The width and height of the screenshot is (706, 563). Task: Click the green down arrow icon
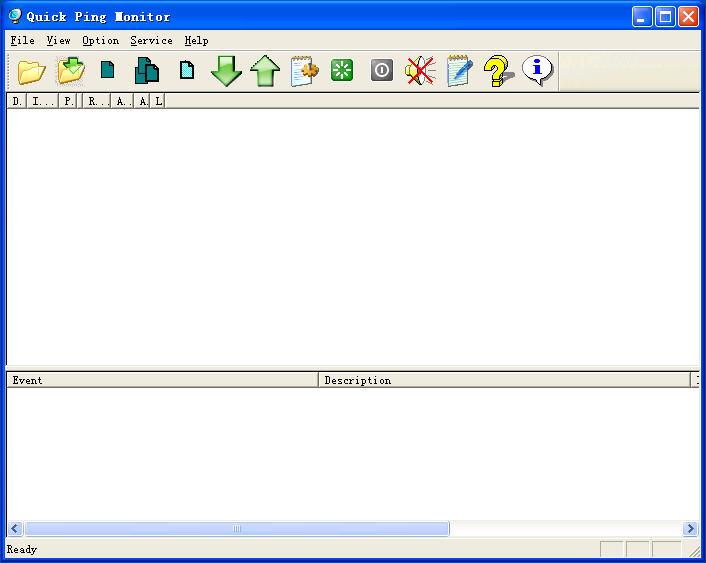tap(226, 71)
